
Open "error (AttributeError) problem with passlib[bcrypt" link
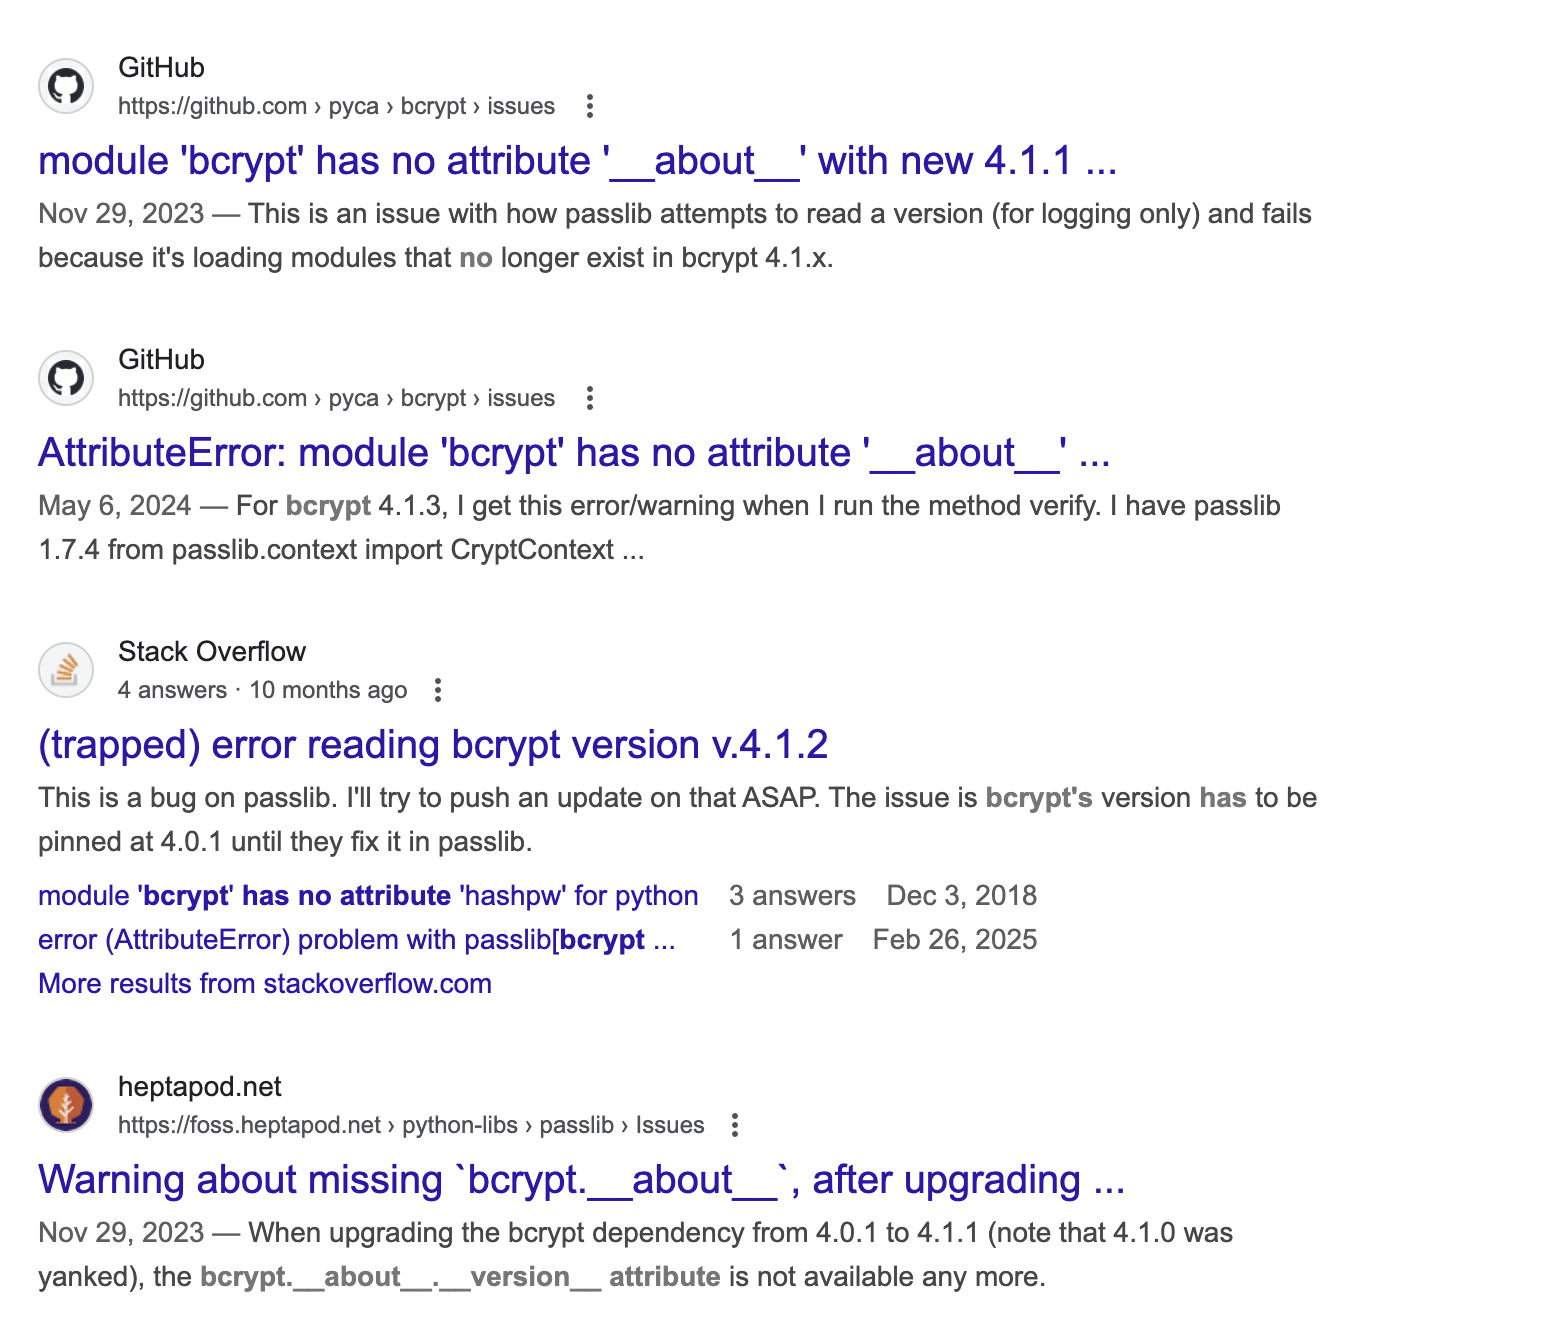coord(356,940)
